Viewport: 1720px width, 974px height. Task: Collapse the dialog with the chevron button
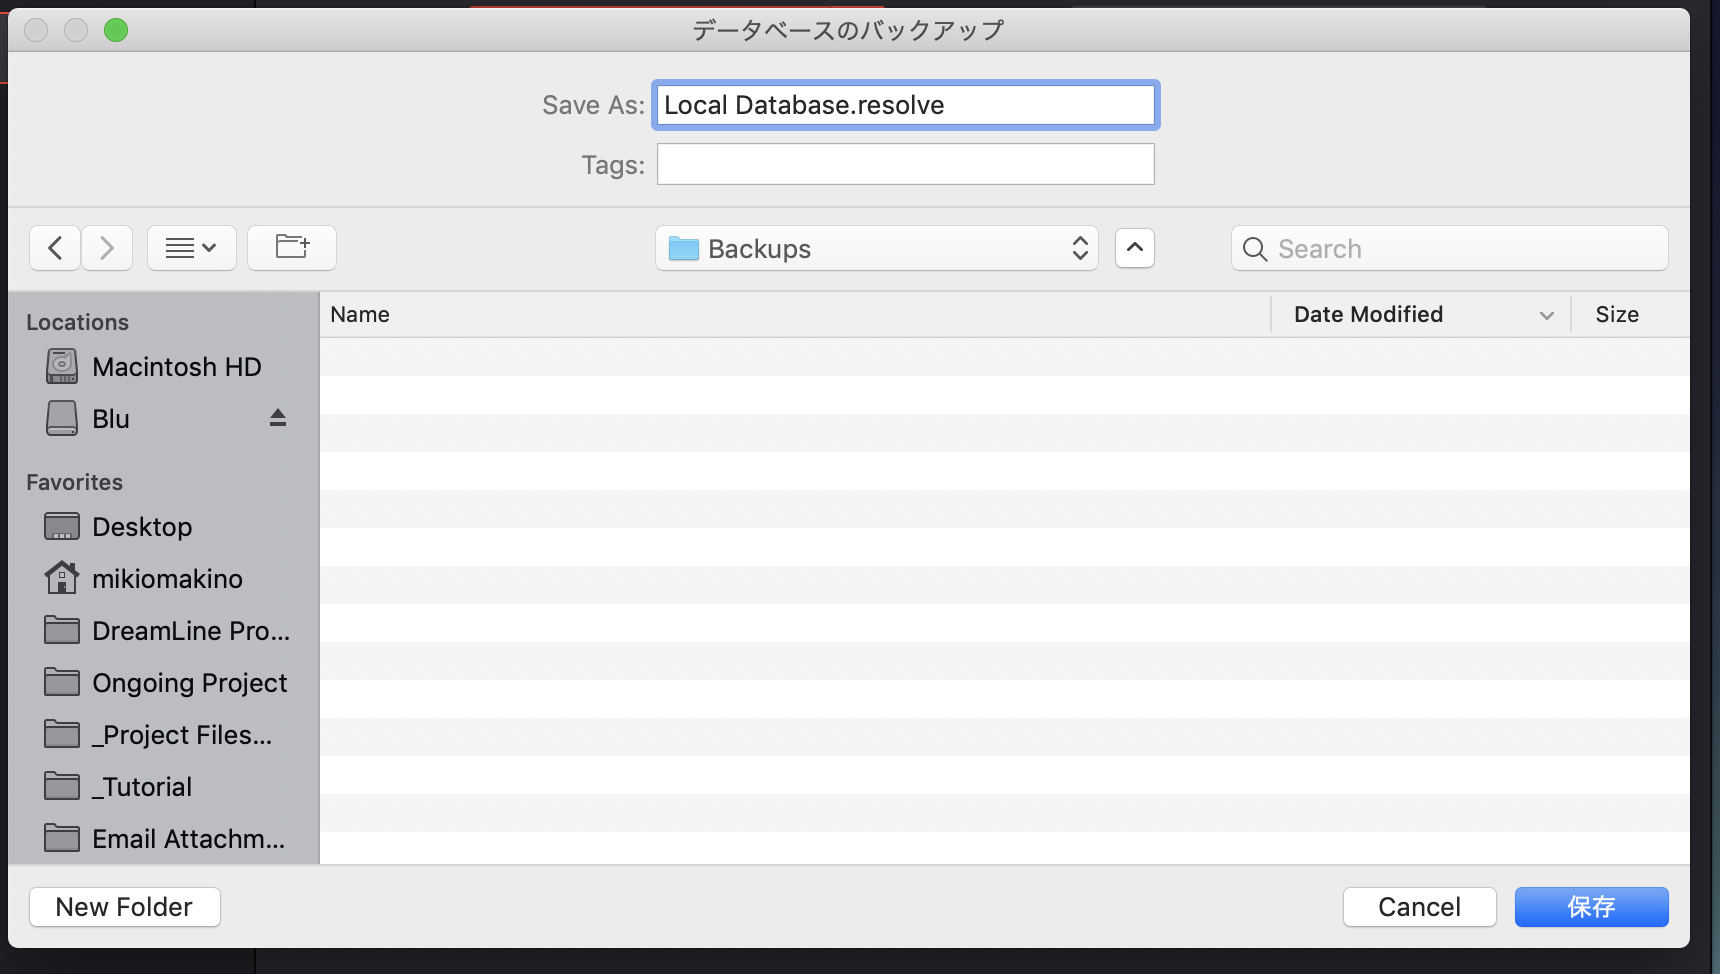(x=1135, y=248)
